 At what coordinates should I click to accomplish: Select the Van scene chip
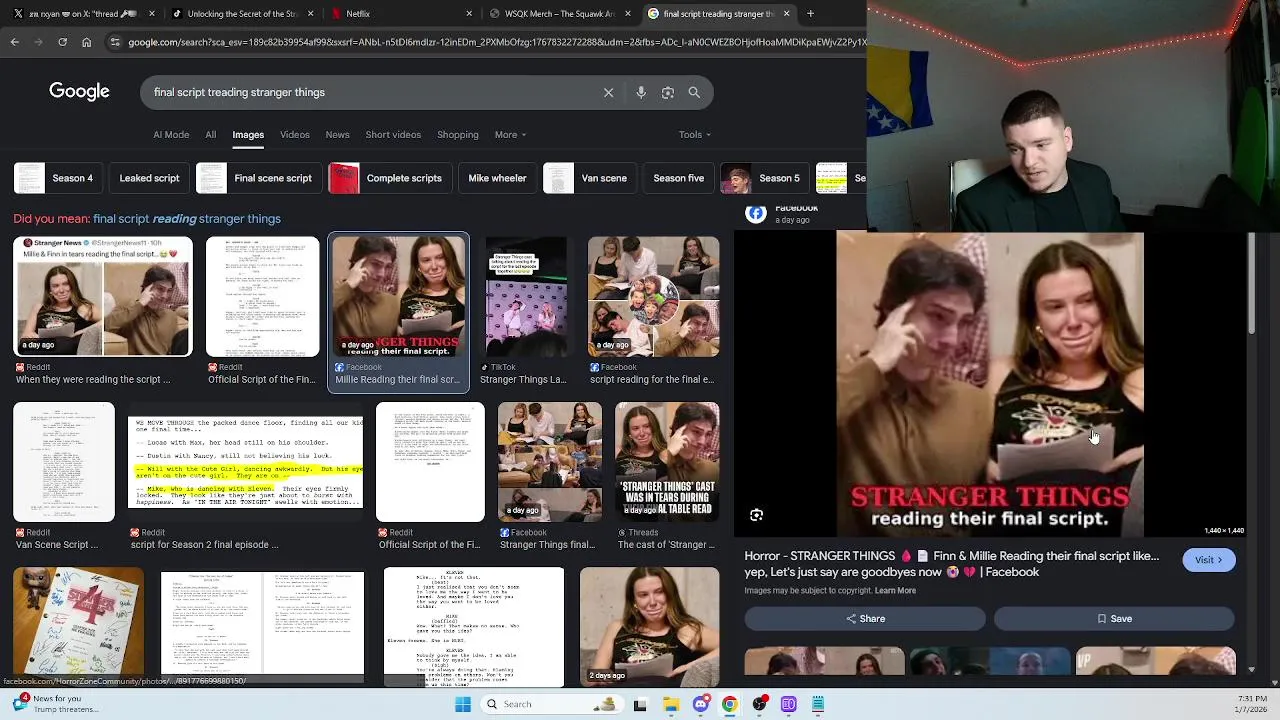(589, 178)
